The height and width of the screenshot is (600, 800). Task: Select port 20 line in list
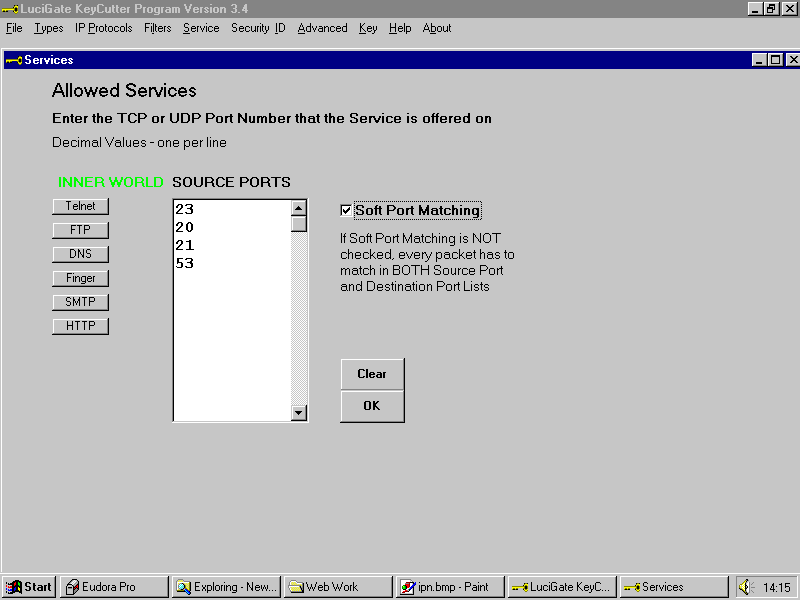click(185, 227)
